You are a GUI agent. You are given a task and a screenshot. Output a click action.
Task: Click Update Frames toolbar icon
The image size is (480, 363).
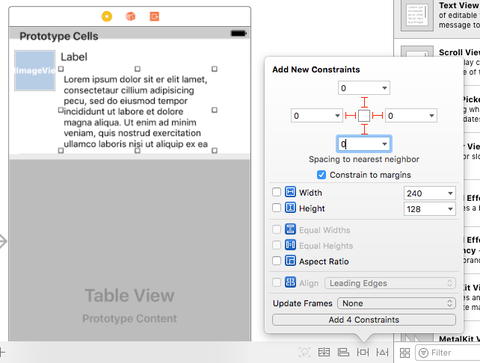[x=305, y=352]
